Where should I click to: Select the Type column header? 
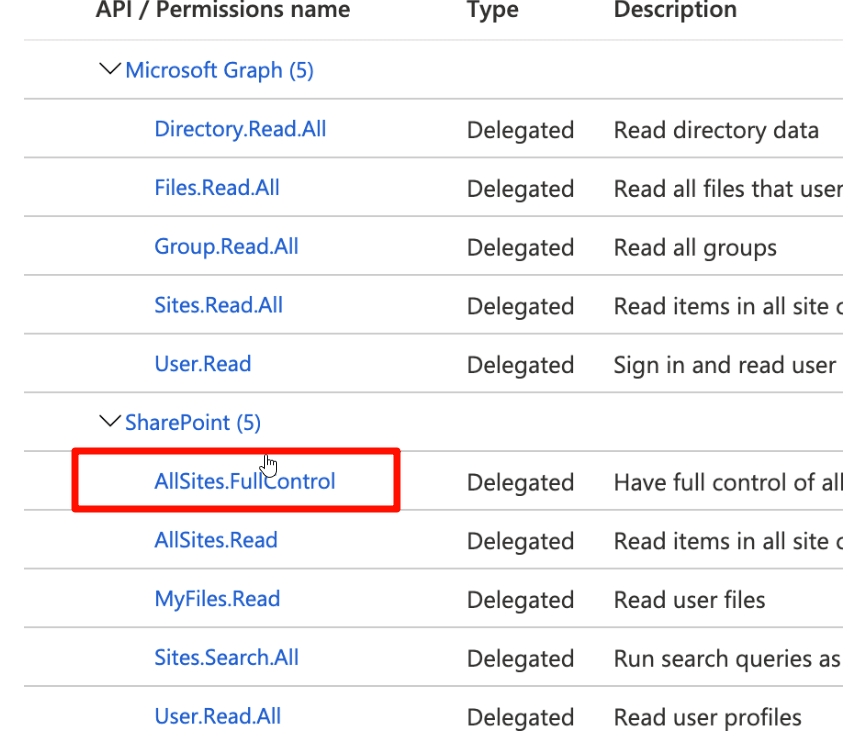pyautogui.click(x=493, y=10)
